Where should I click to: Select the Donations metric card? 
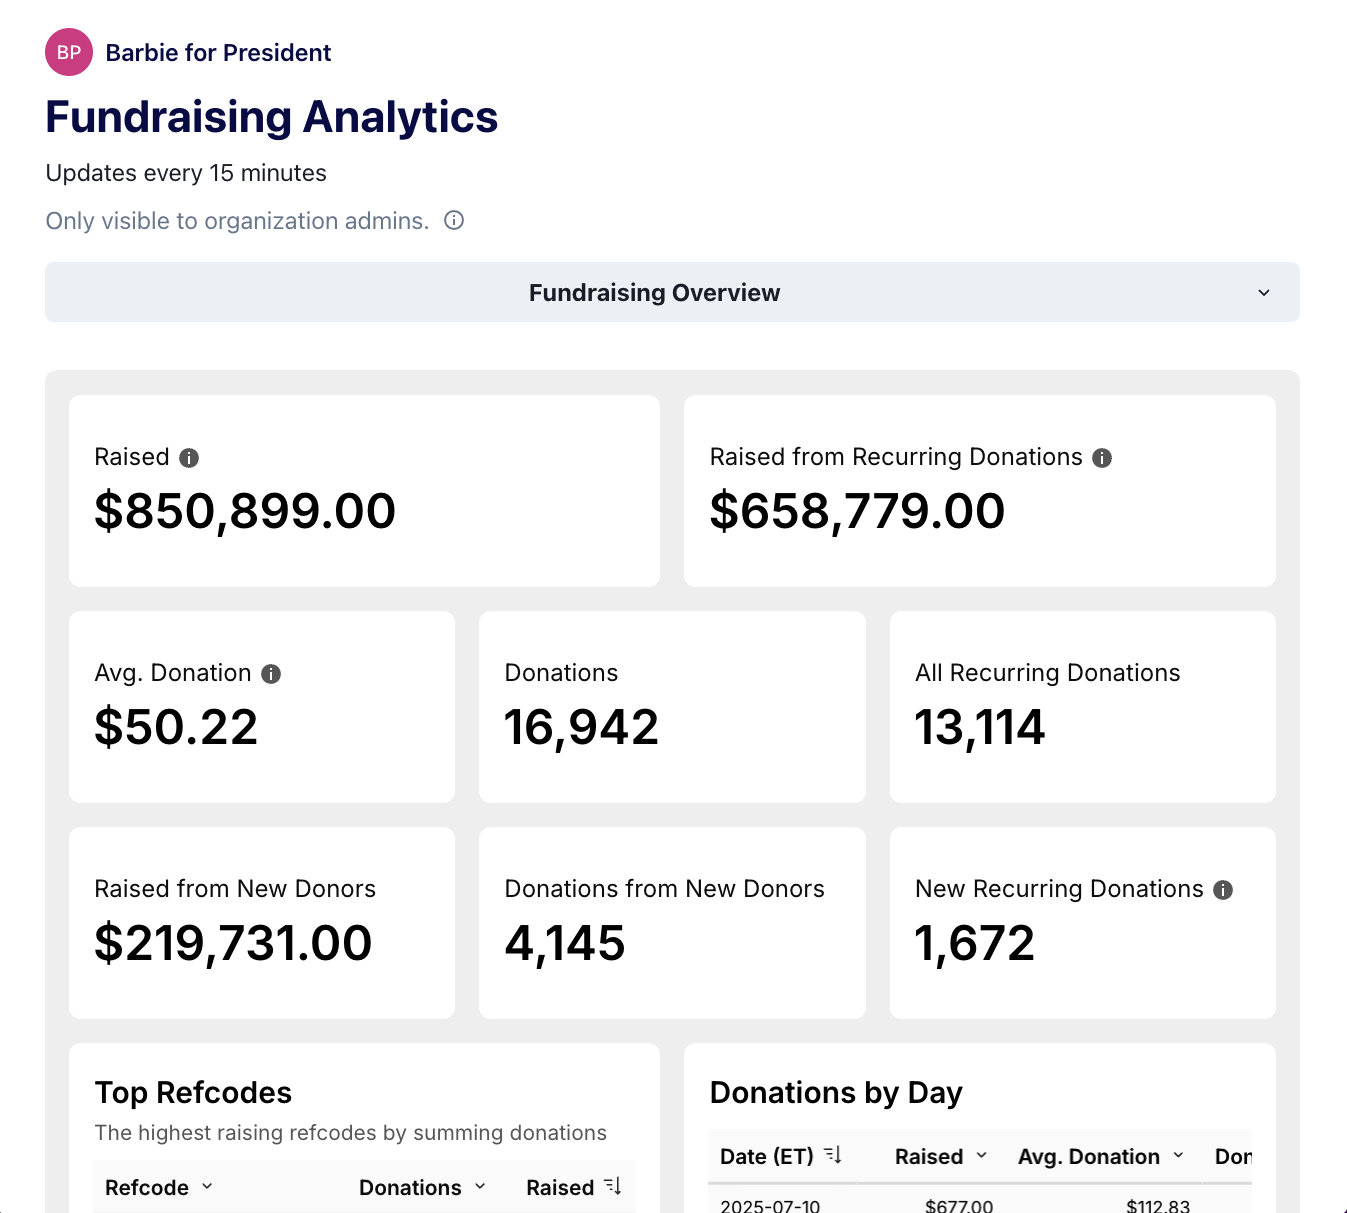click(671, 707)
